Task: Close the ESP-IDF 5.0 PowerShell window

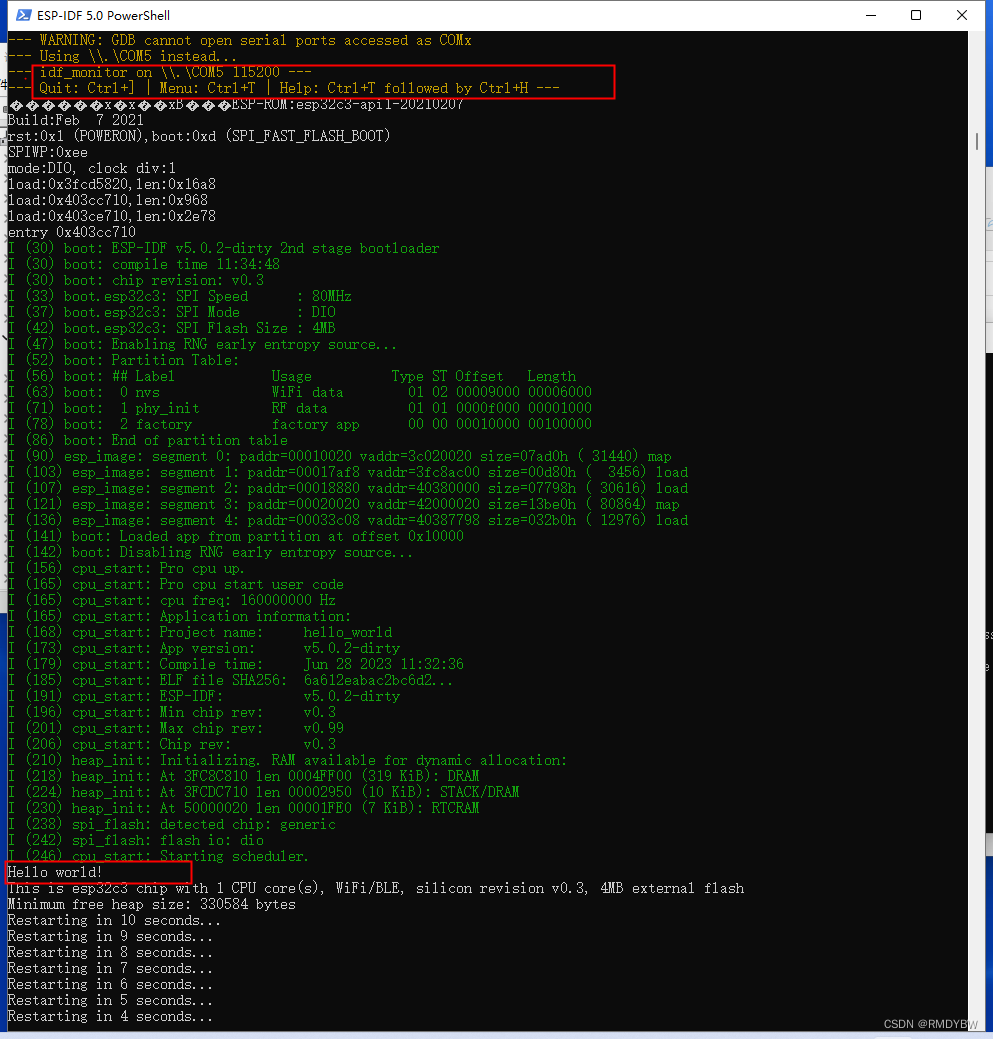Action: coord(962,15)
